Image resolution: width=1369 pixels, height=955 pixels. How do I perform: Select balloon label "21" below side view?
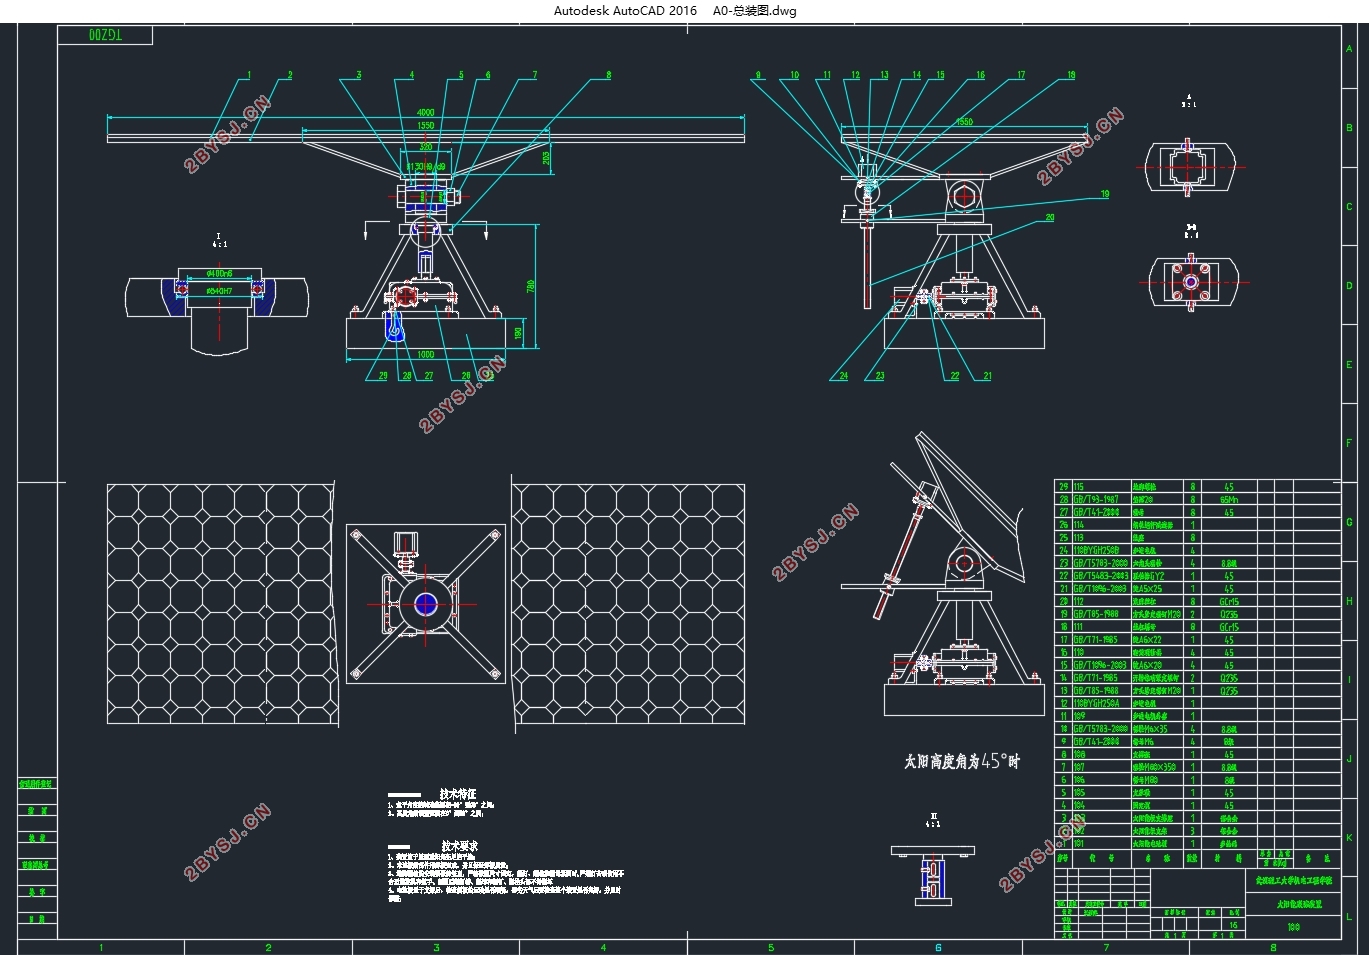pyautogui.click(x=987, y=376)
